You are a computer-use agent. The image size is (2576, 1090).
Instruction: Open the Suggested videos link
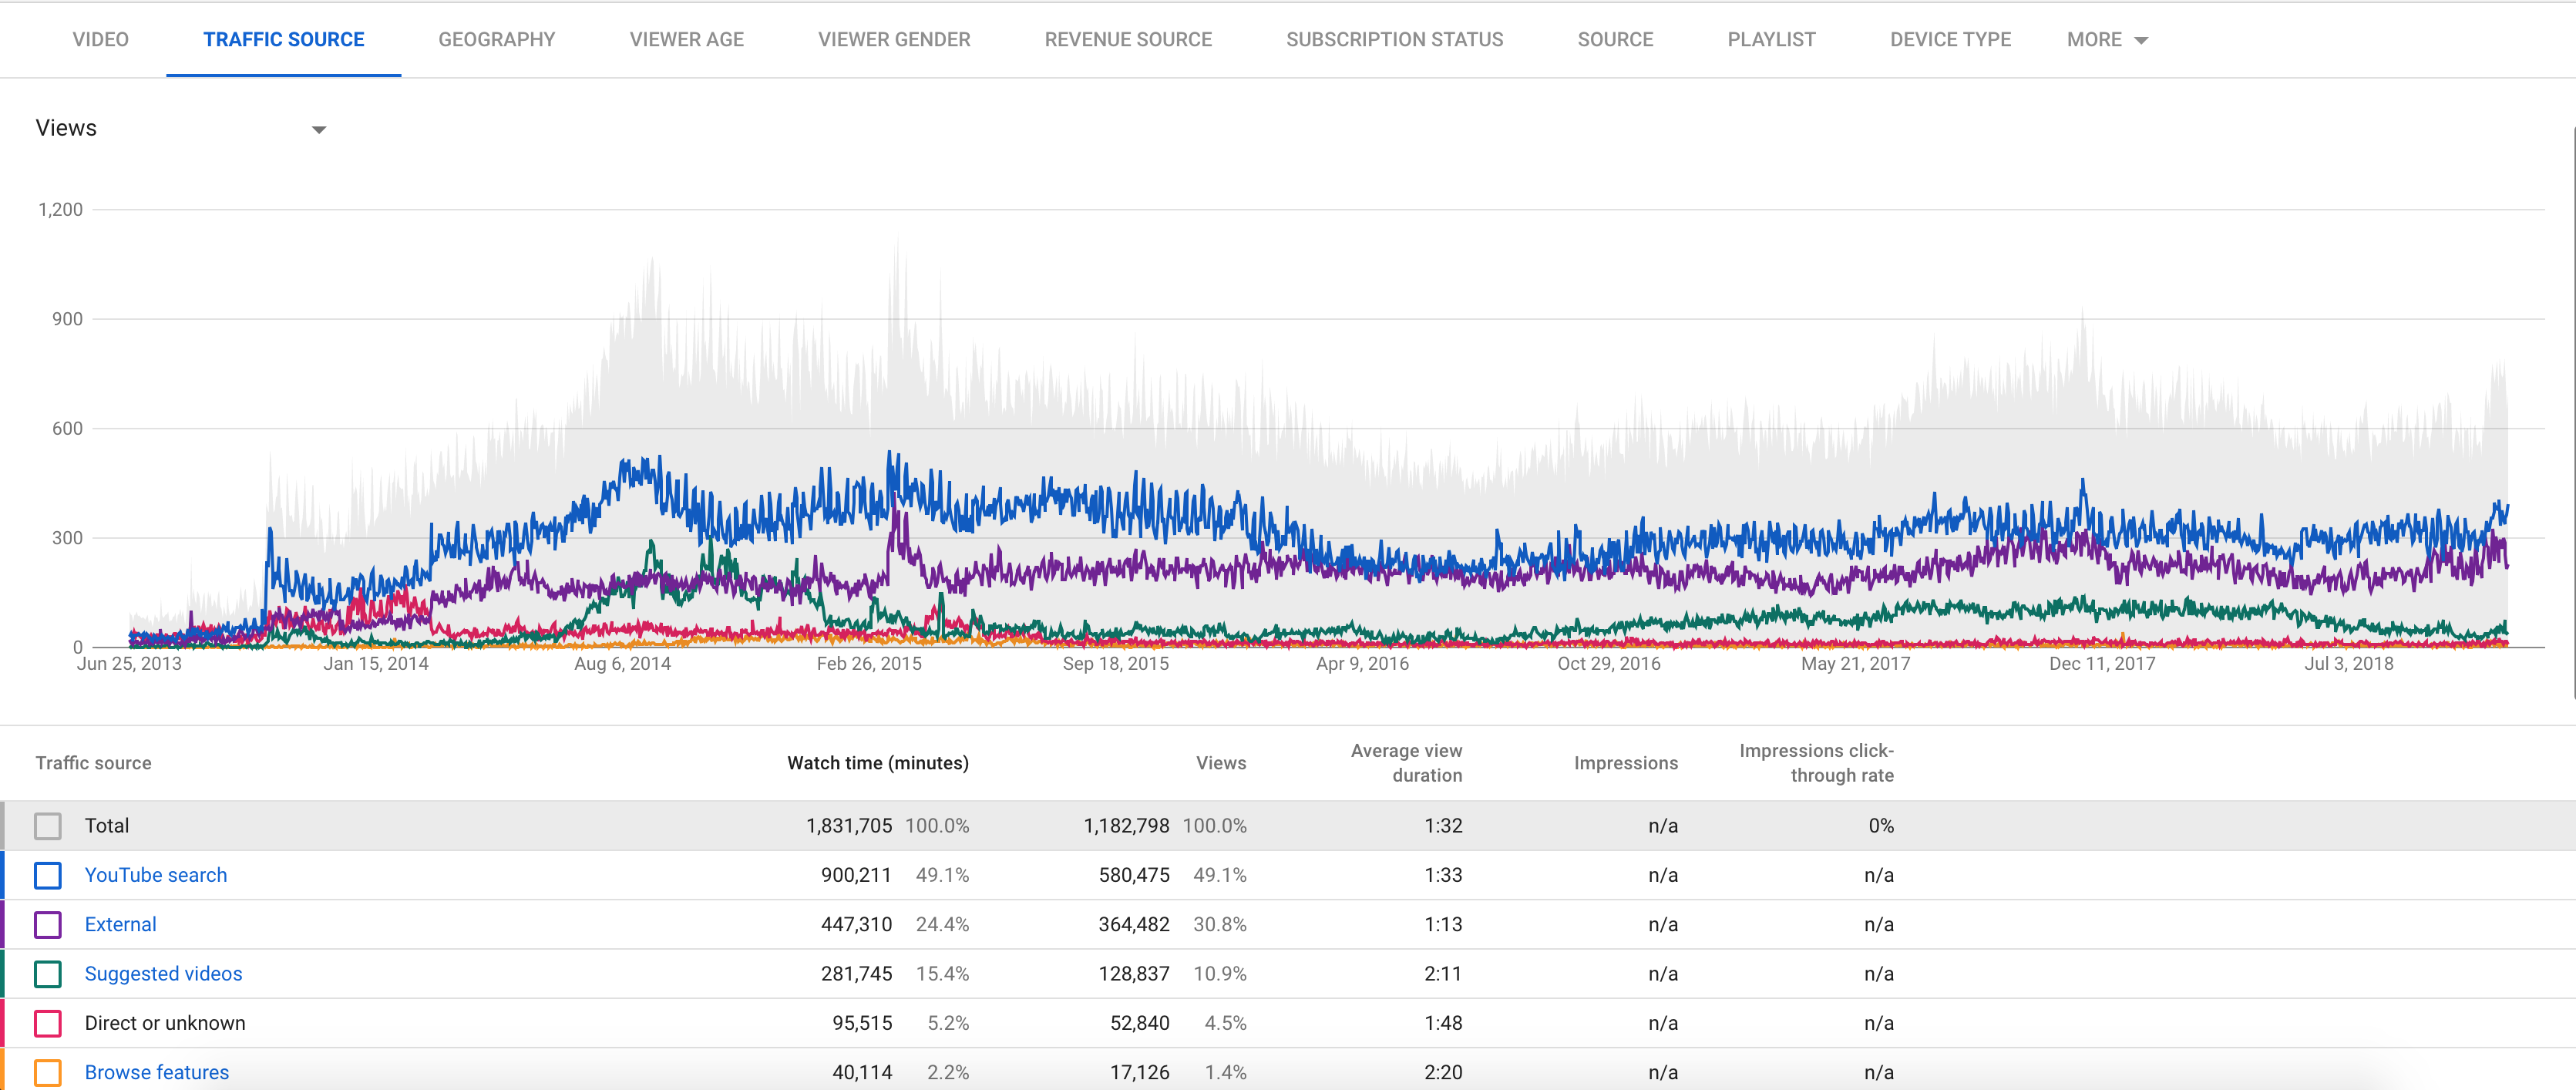pos(163,974)
